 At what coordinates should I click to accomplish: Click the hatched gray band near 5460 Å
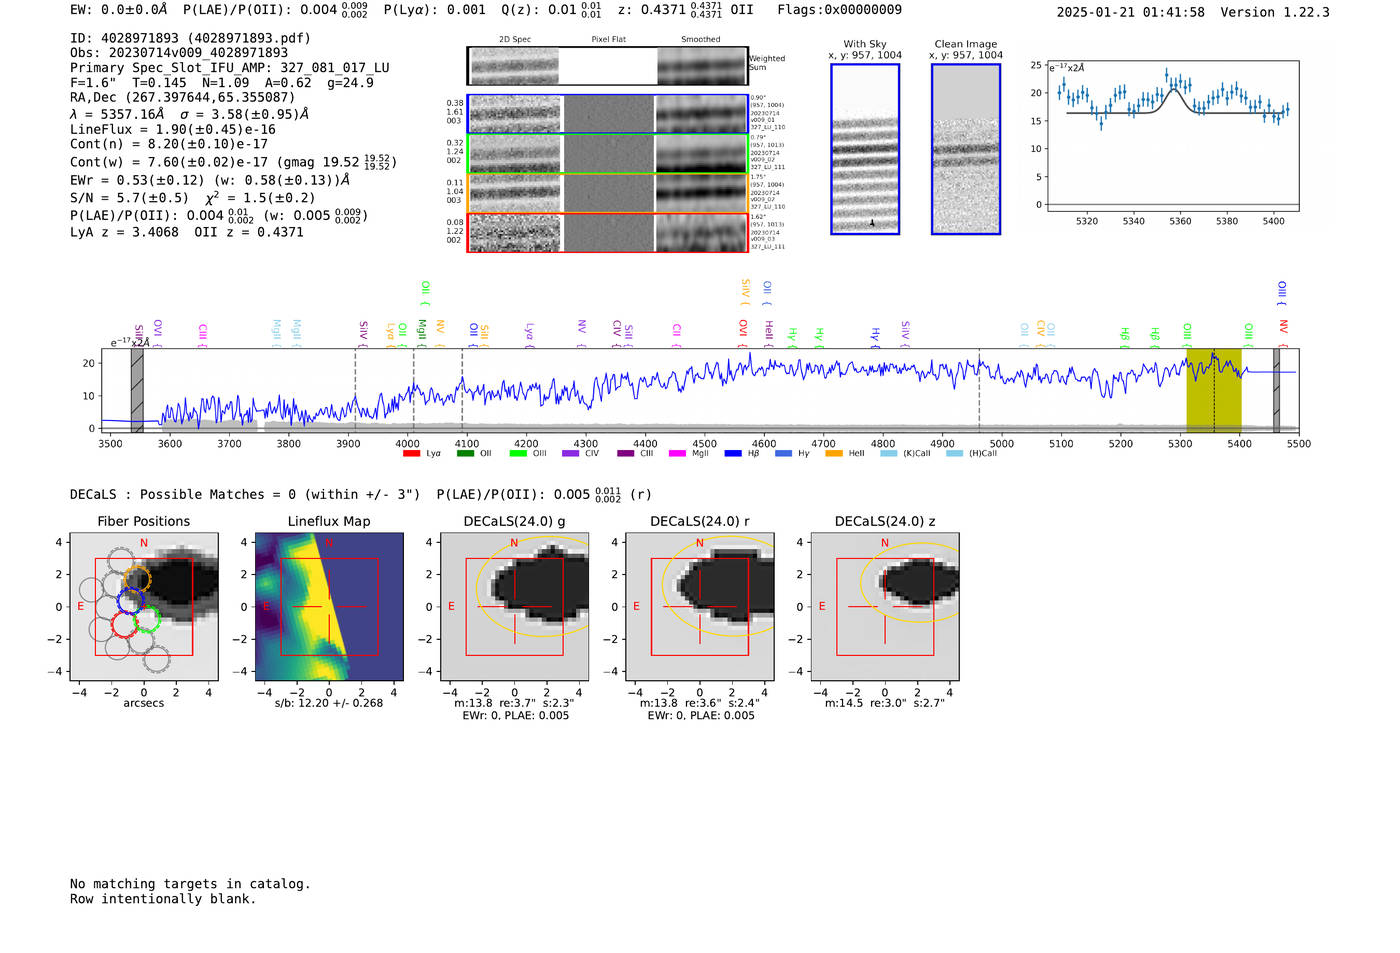point(1276,390)
